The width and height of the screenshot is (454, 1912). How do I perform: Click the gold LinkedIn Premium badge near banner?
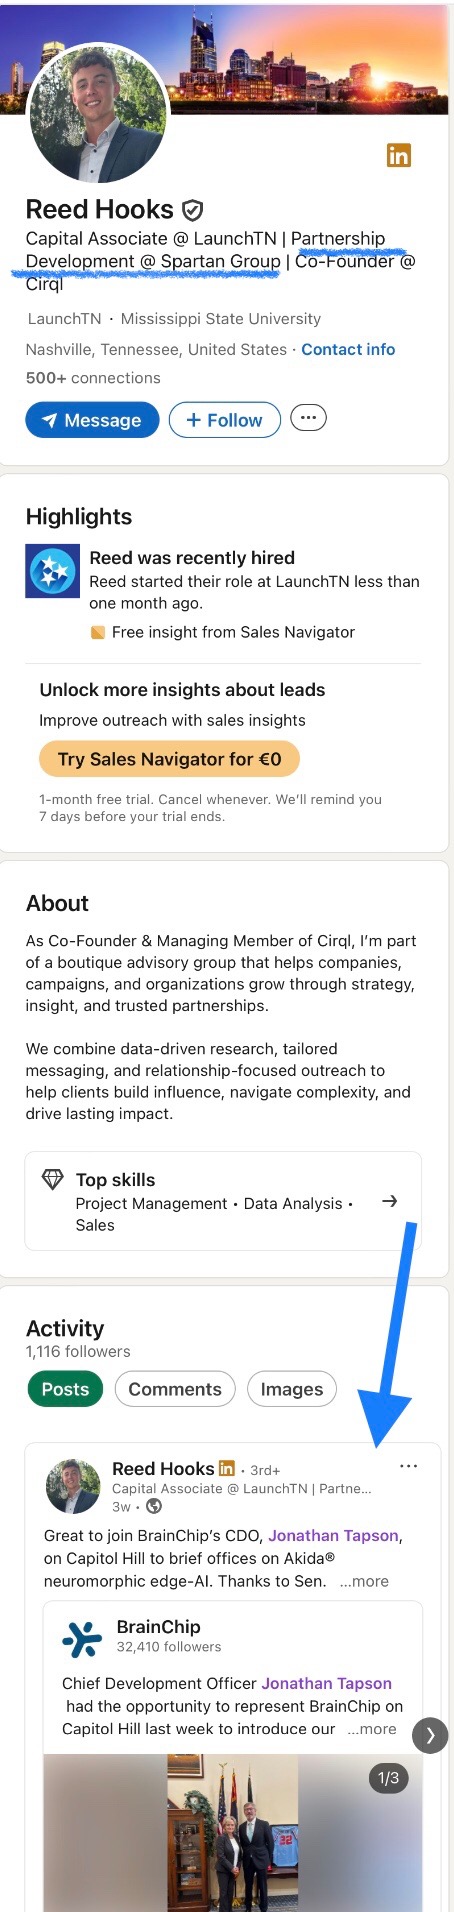coord(399,155)
